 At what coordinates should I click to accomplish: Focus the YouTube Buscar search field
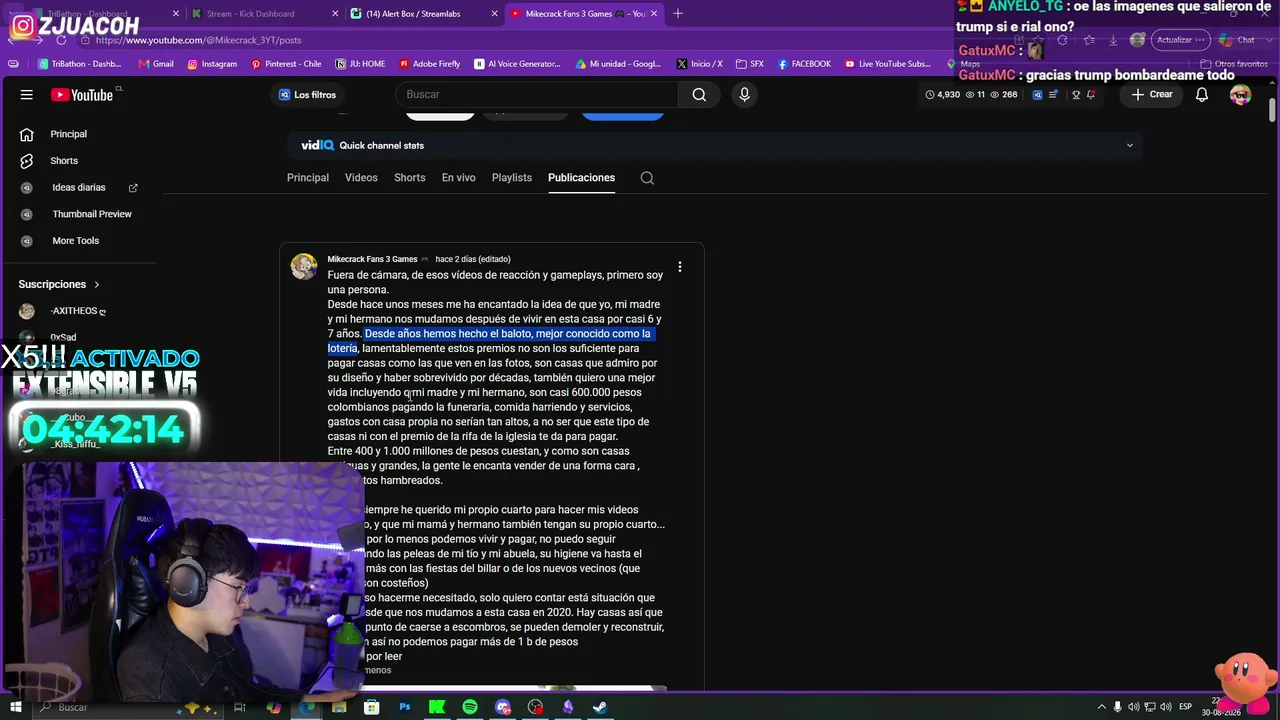coord(538,95)
